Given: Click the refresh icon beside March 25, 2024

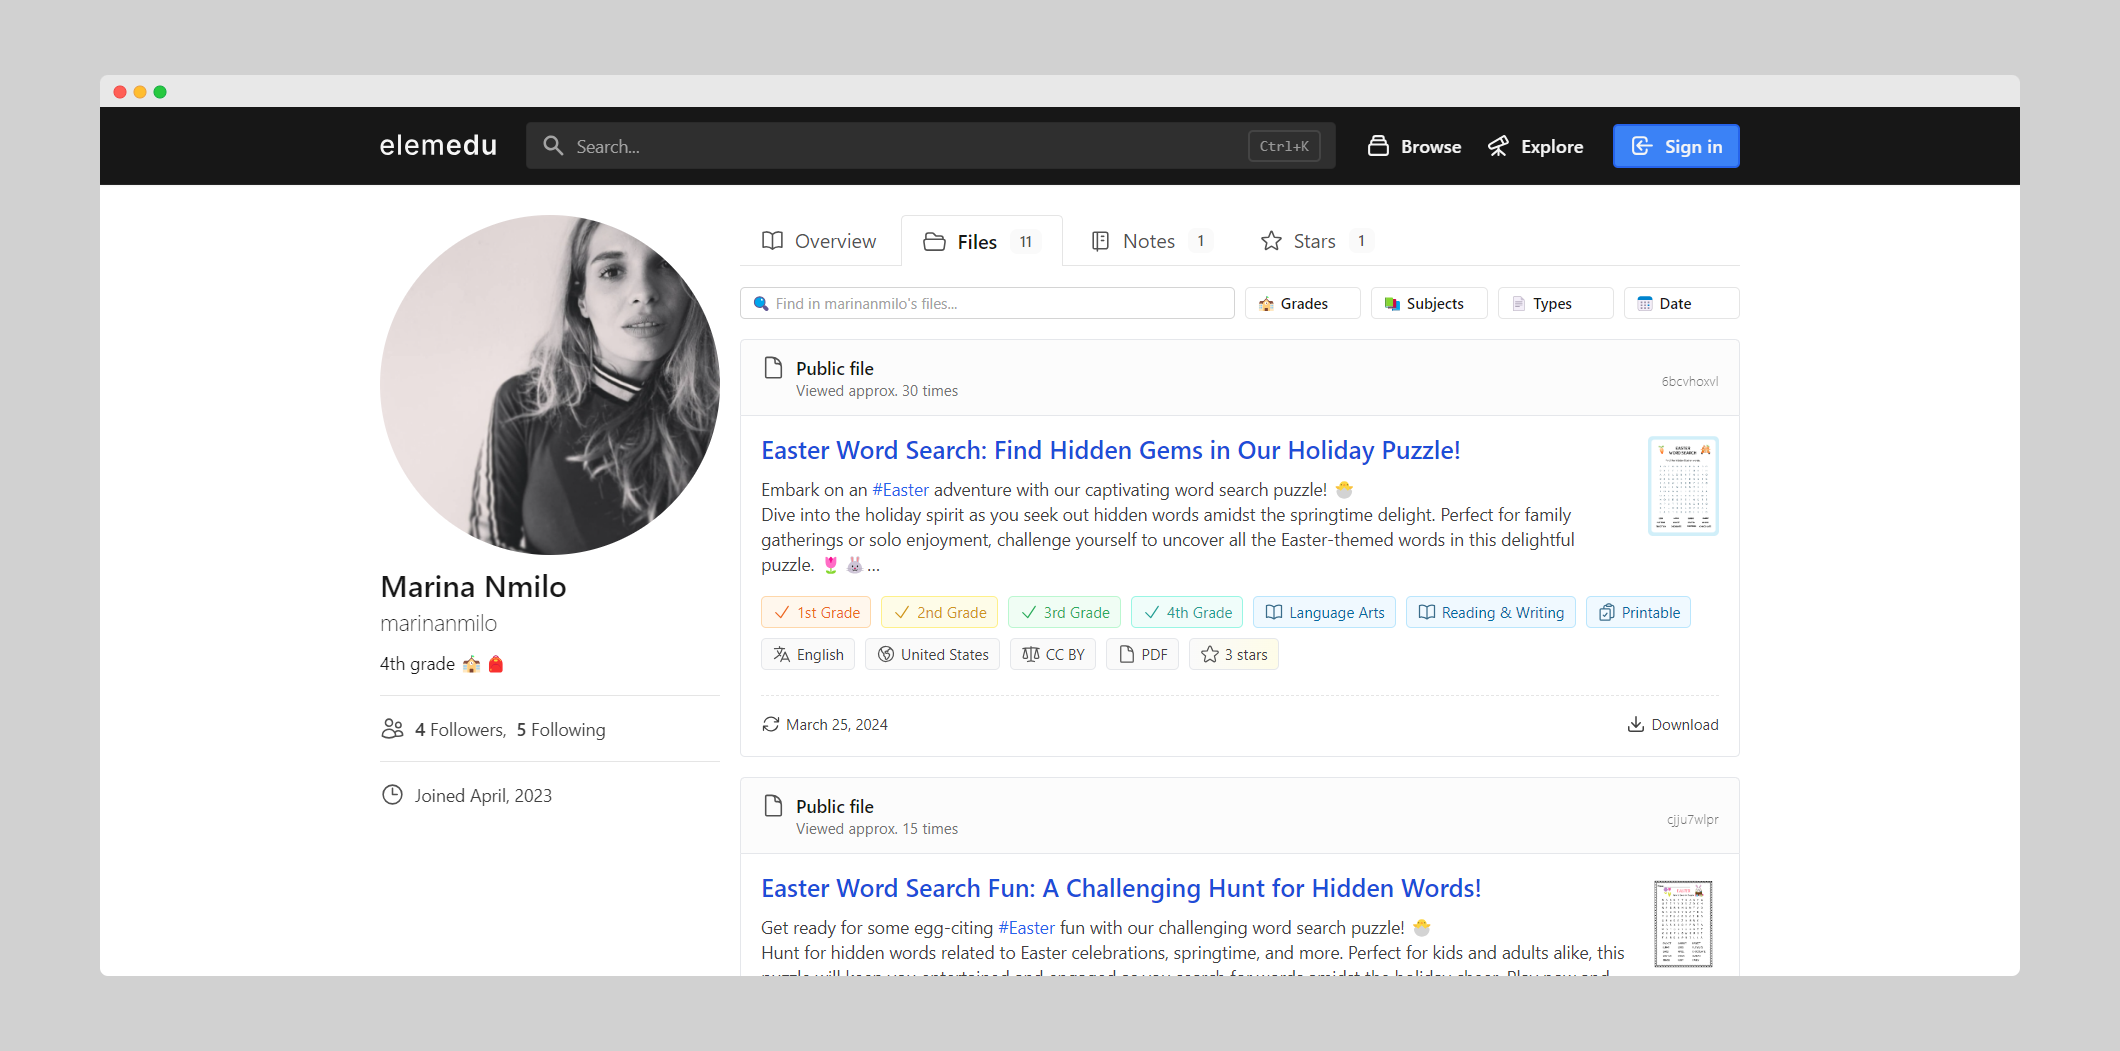Looking at the screenshot, I should pyautogui.click(x=770, y=724).
